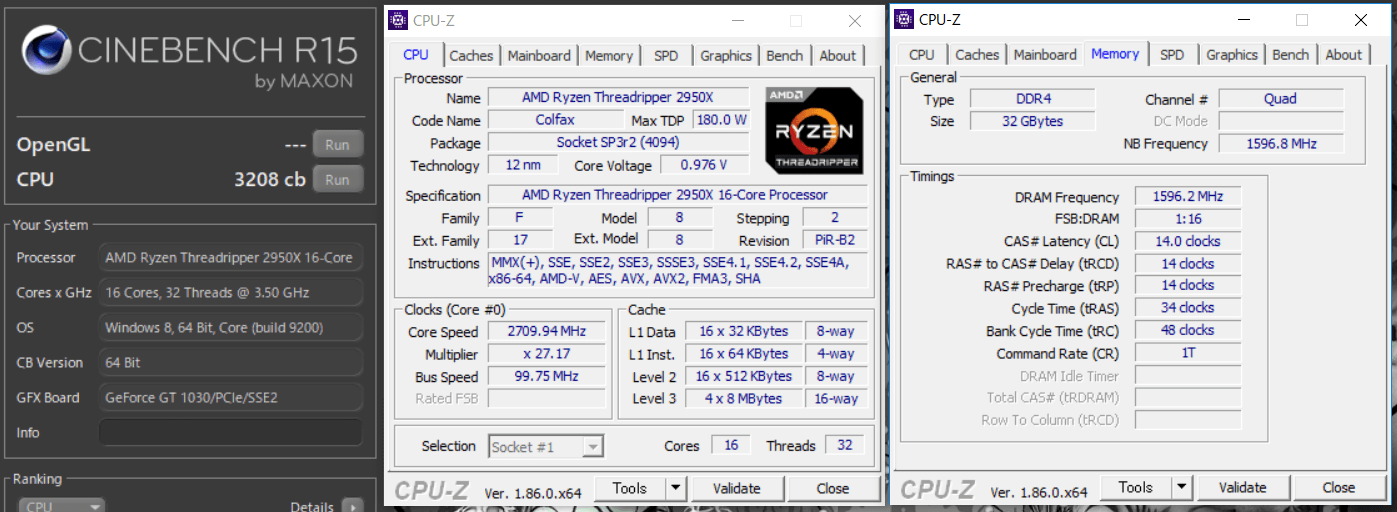This screenshot has width=1397, height=512.
Task: Click Close button at bottom of left CPU-Z
Action: click(x=833, y=489)
